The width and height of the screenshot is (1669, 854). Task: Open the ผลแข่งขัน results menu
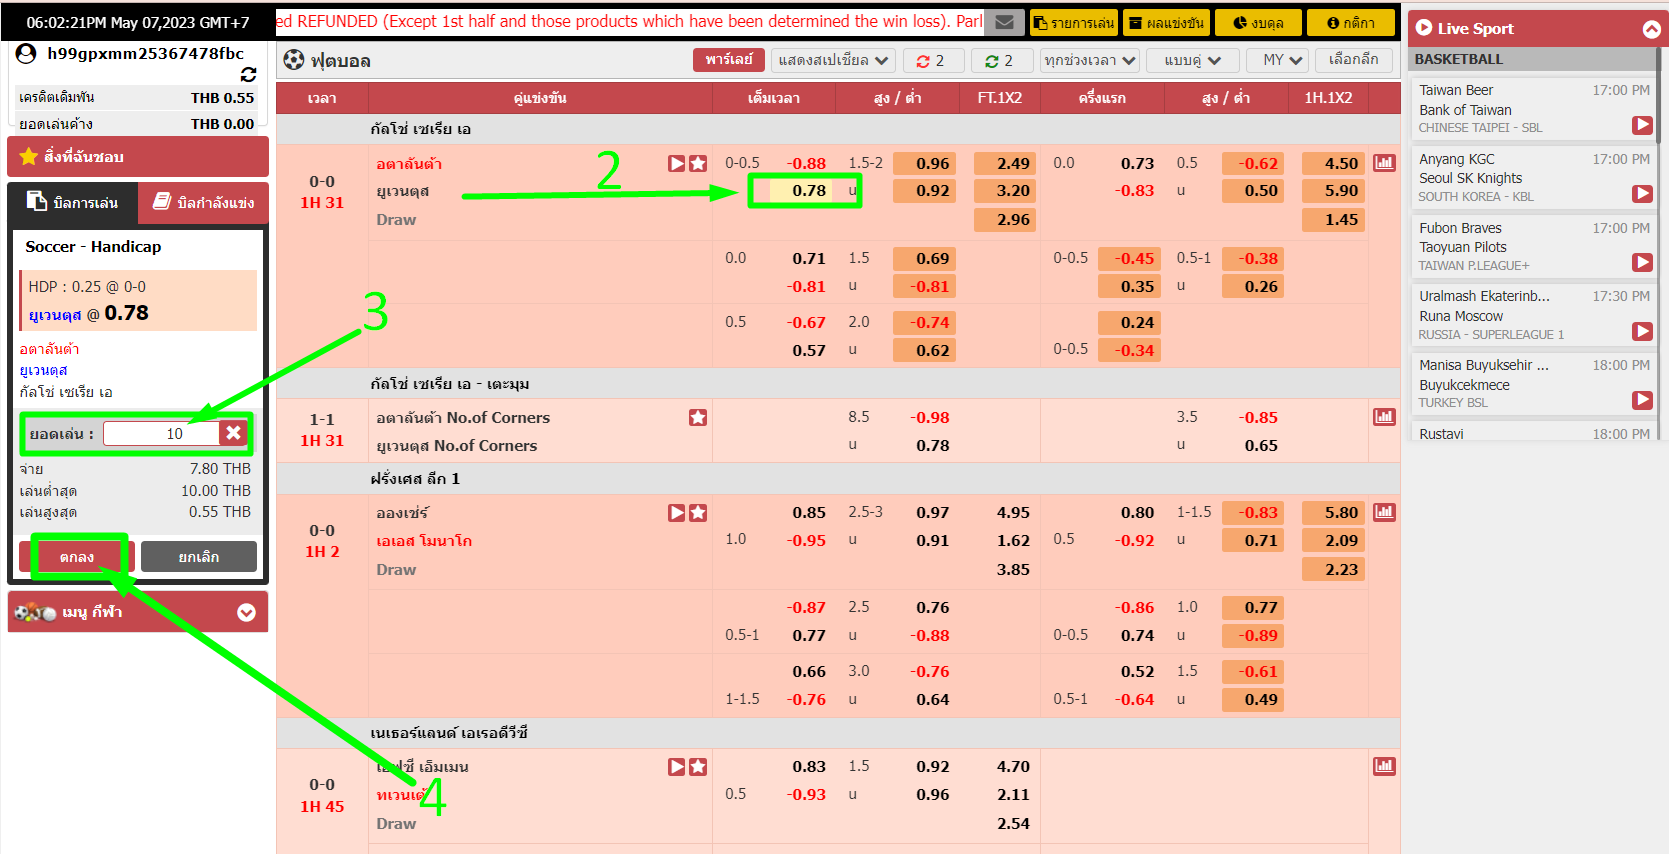1167,22
